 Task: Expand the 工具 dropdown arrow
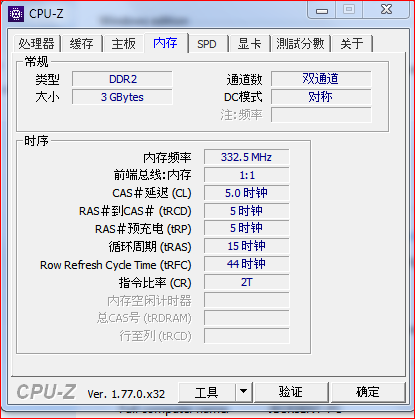244,392
